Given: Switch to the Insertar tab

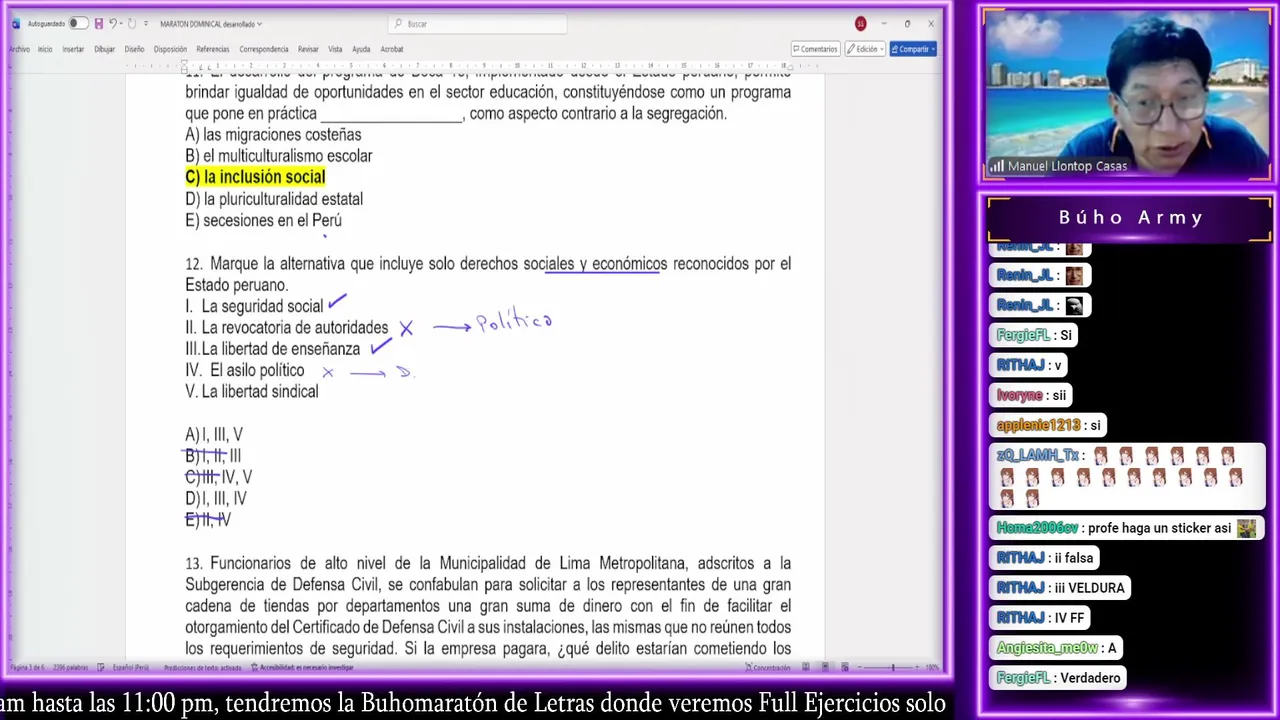Looking at the screenshot, I should pyautogui.click(x=73, y=49).
